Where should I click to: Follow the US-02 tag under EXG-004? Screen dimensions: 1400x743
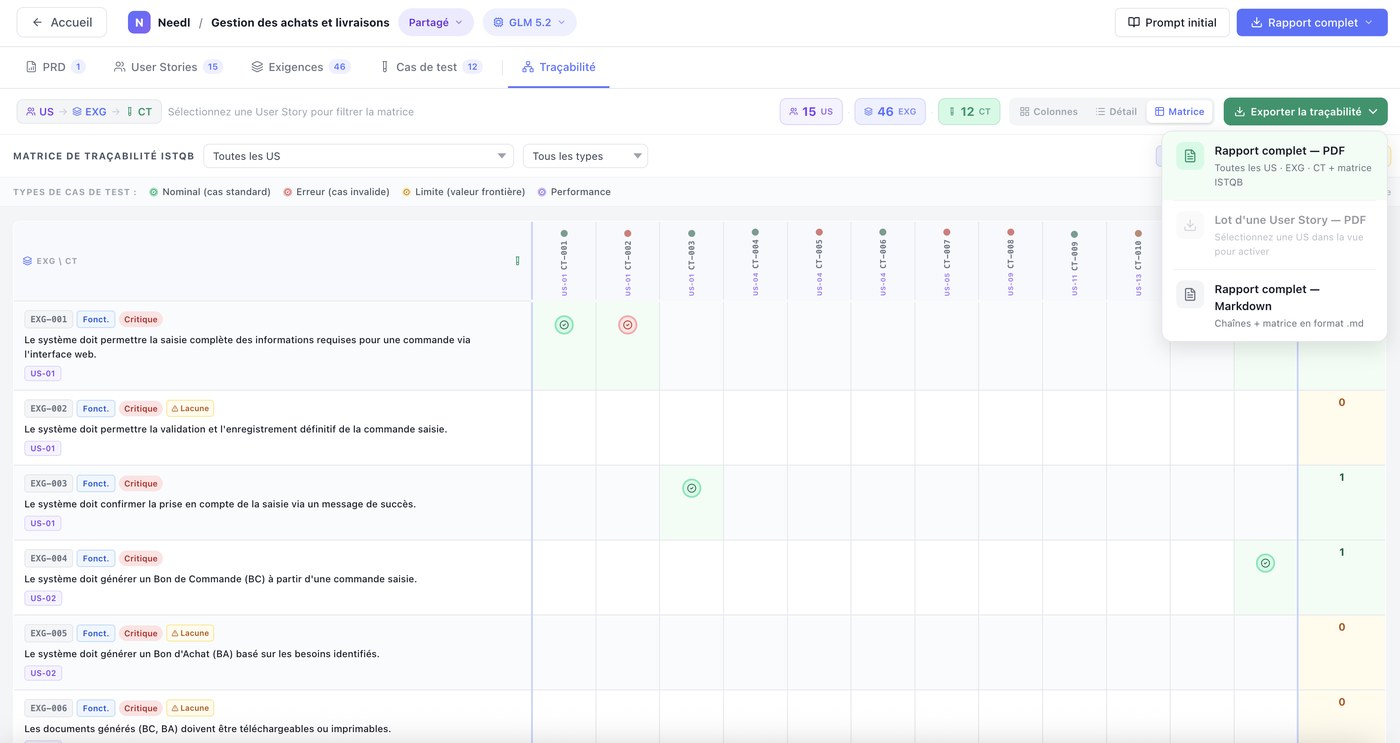click(x=43, y=599)
